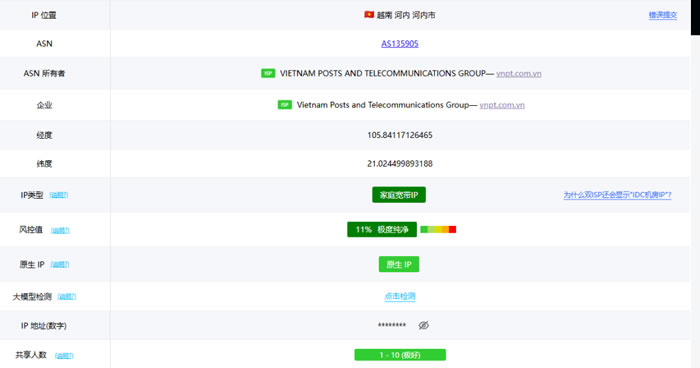
Task: Open help tip next to risk value
Action: click(60, 230)
